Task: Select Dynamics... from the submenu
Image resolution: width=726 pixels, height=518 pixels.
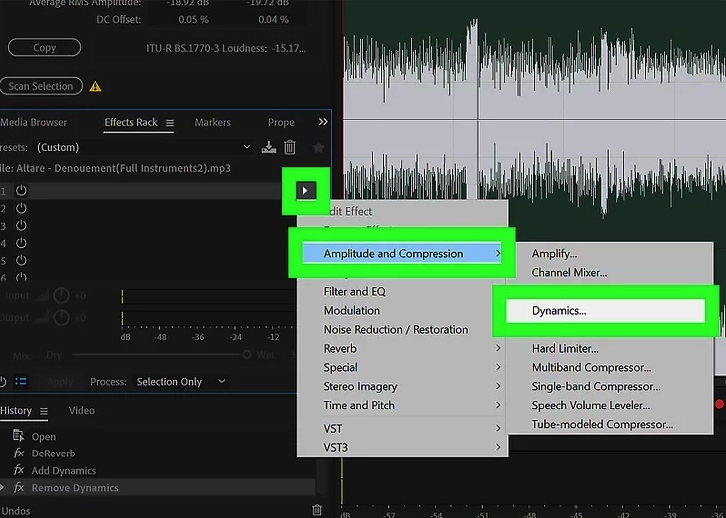Action: pyautogui.click(x=559, y=311)
